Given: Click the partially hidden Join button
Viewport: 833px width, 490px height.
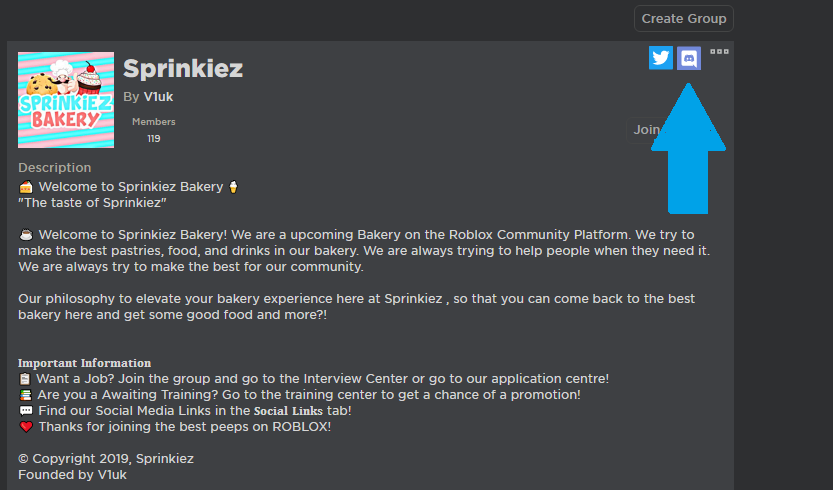Looking at the screenshot, I should click(x=647, y=129).
